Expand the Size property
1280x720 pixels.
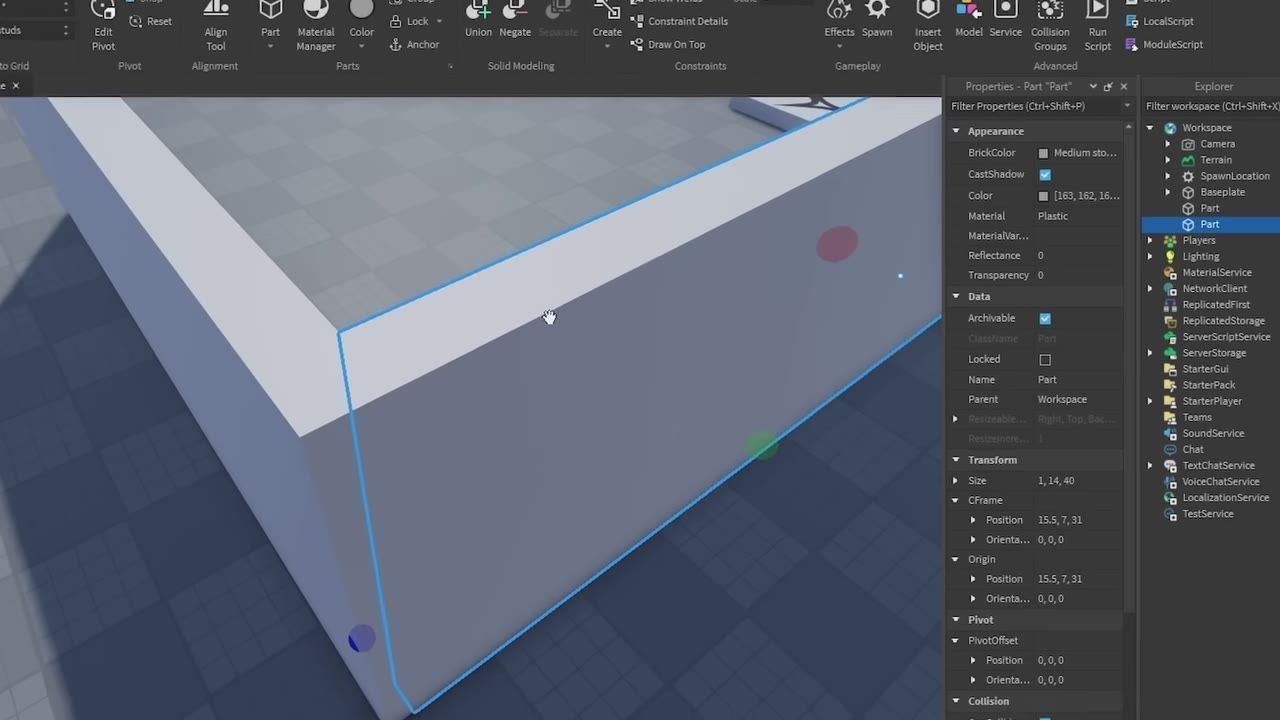(956, 481)
